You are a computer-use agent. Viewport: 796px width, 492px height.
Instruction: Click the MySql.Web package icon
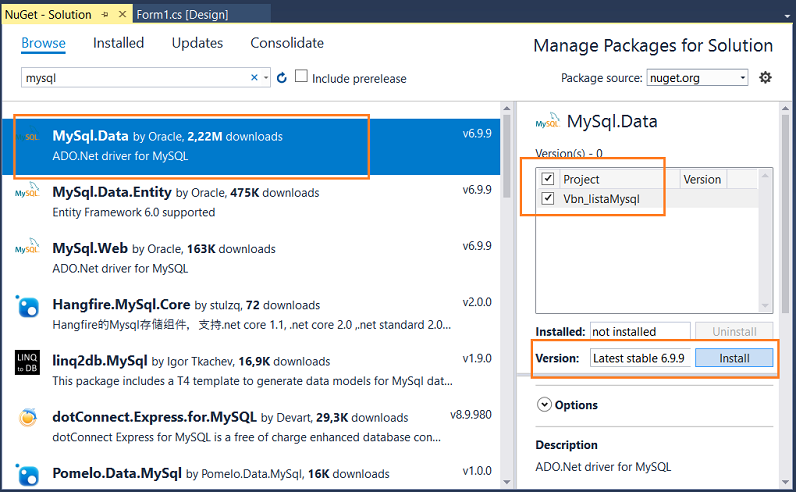[x=27, y=248]
